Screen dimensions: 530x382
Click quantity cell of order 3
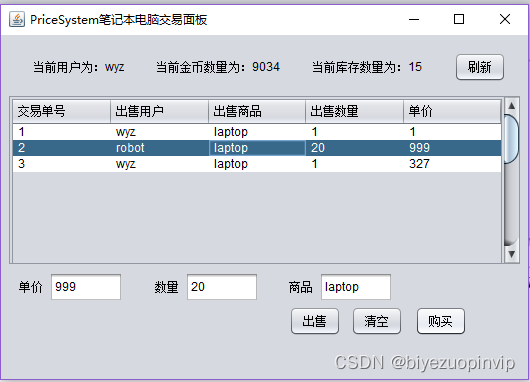click(355, 164)
